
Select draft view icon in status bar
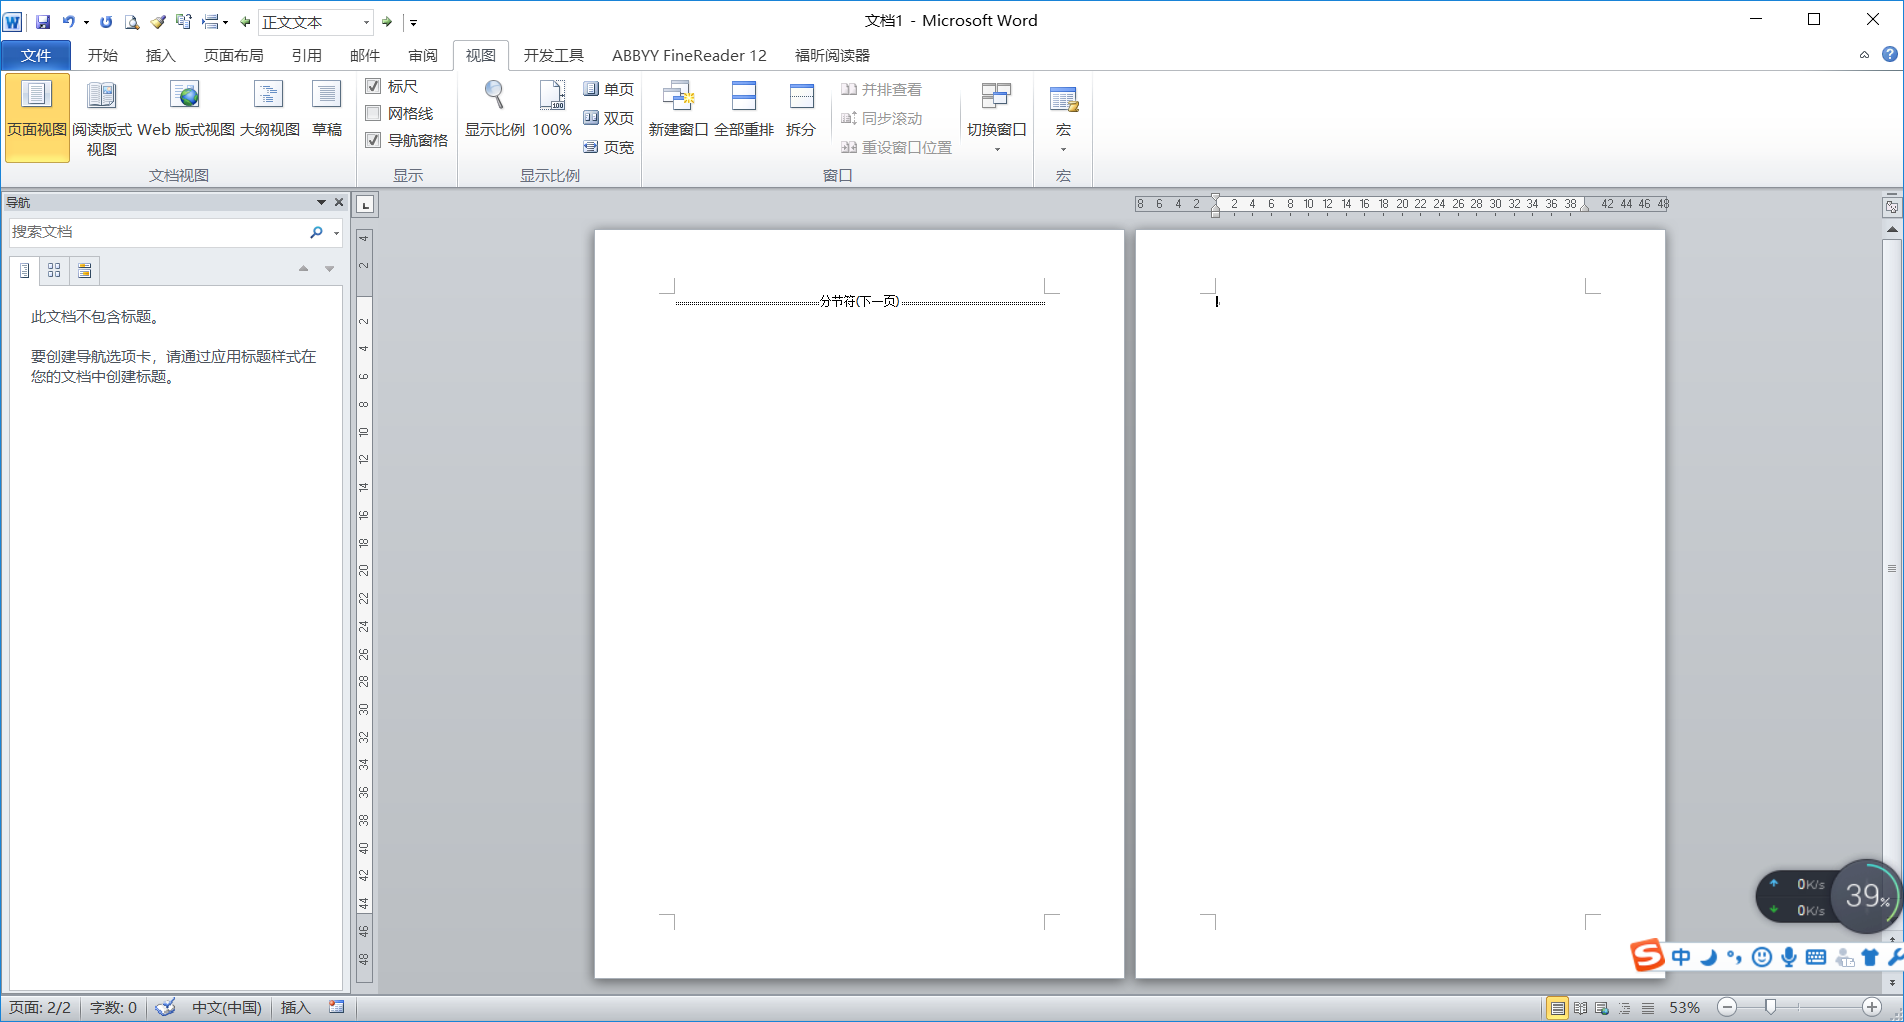coord(1648,1008)
